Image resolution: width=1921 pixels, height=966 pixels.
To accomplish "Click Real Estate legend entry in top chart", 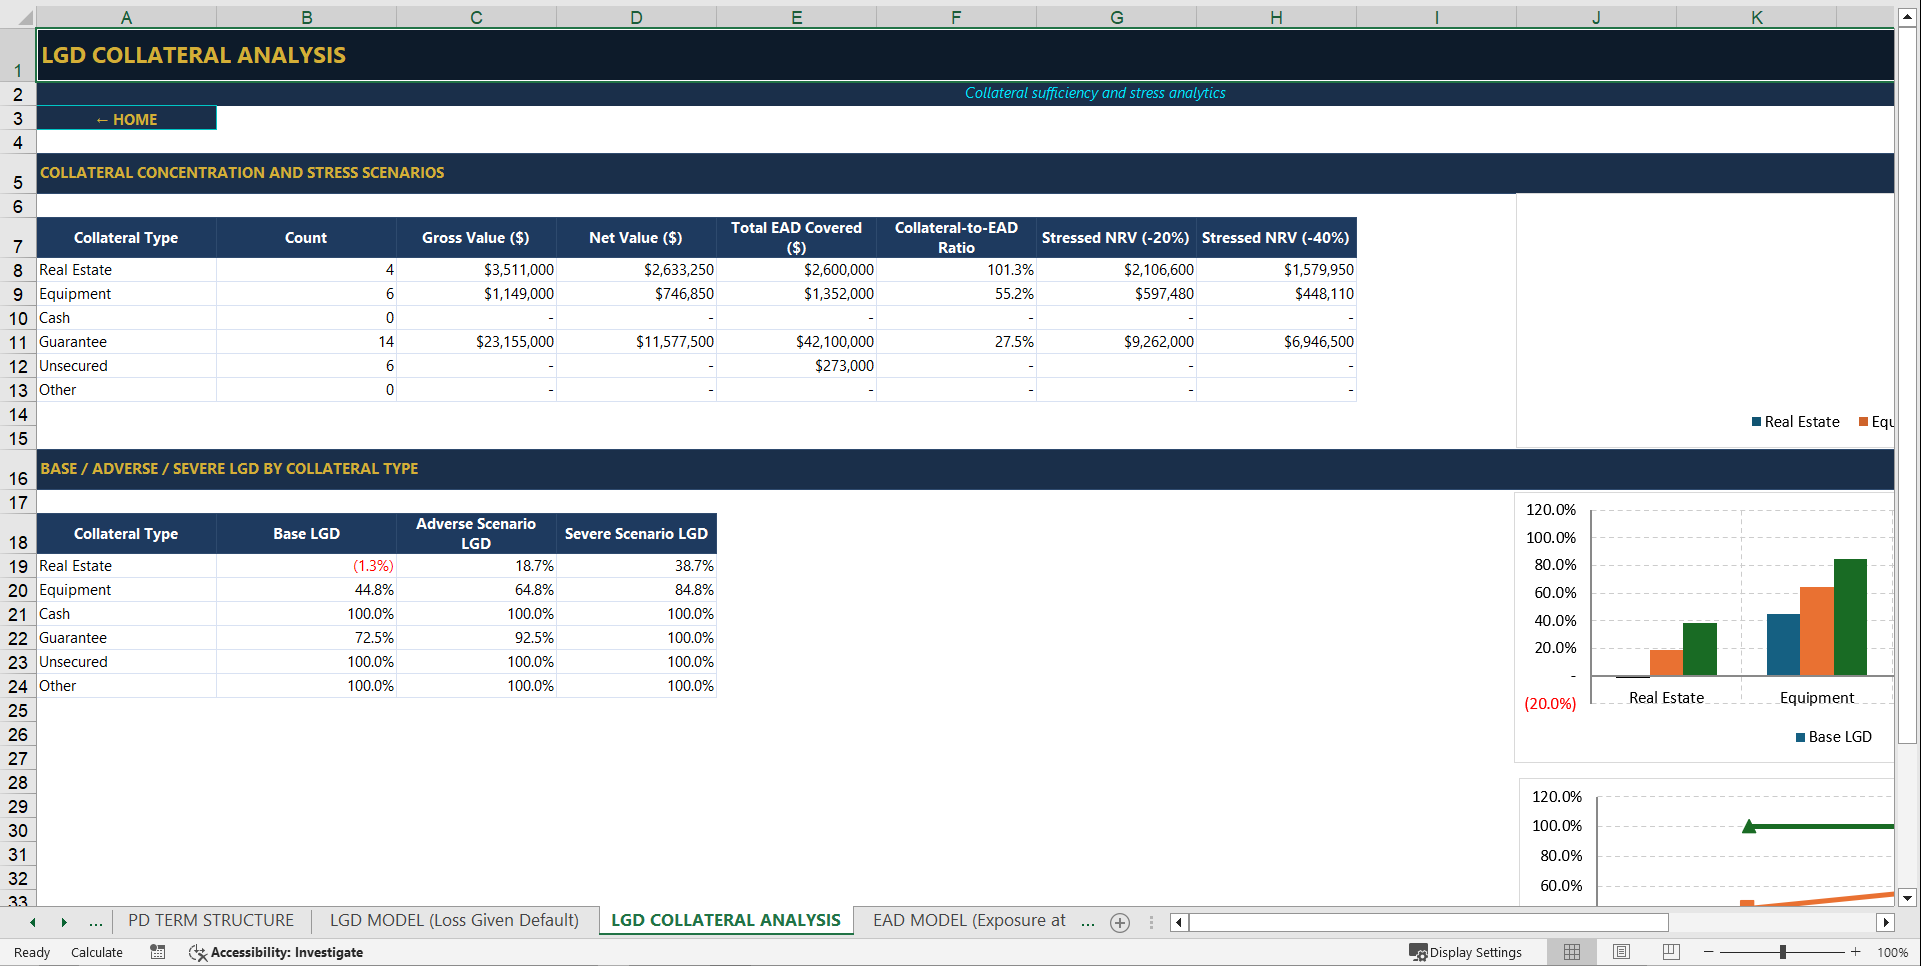I will point(1796,422).
